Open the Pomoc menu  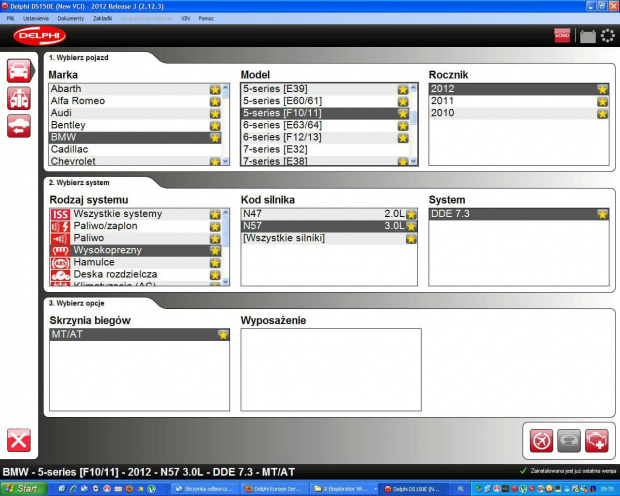[x=206, y=19]
